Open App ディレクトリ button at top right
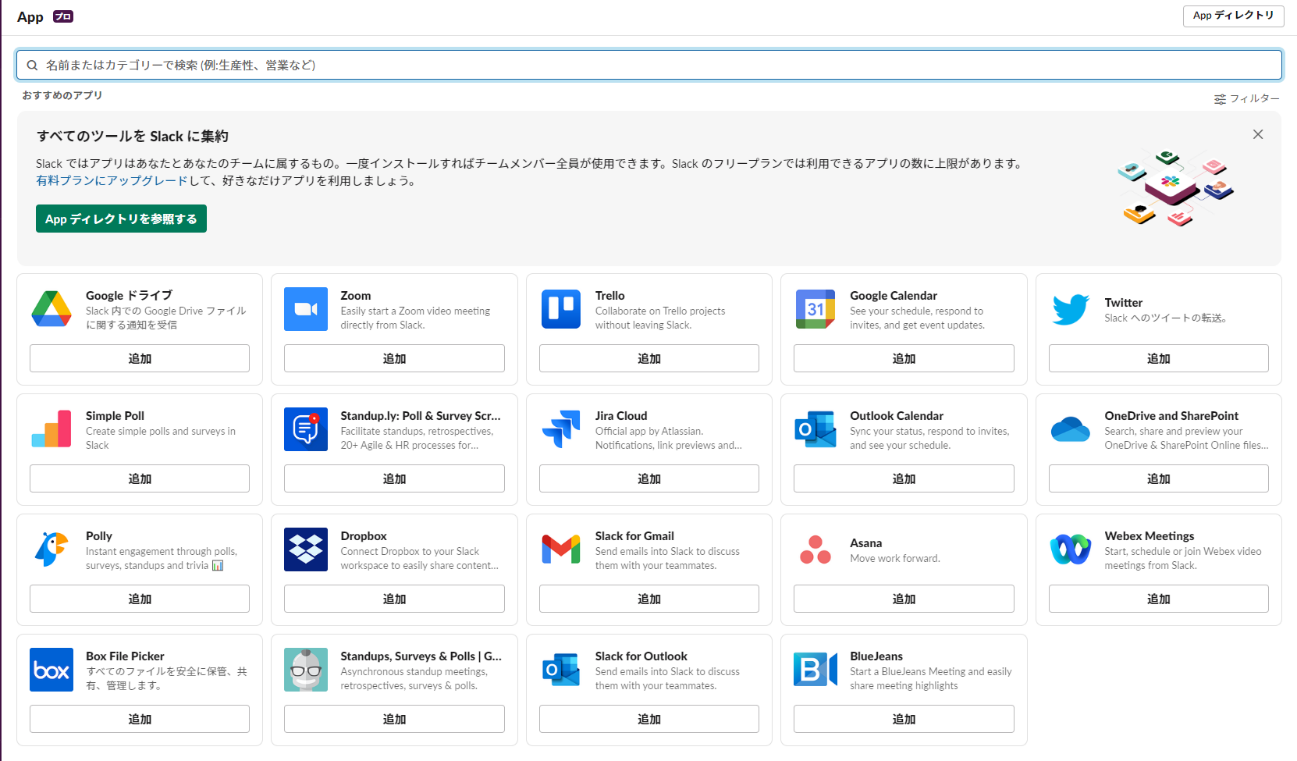The width and height of the screenshot is (1297, 761). point(1232,16)
